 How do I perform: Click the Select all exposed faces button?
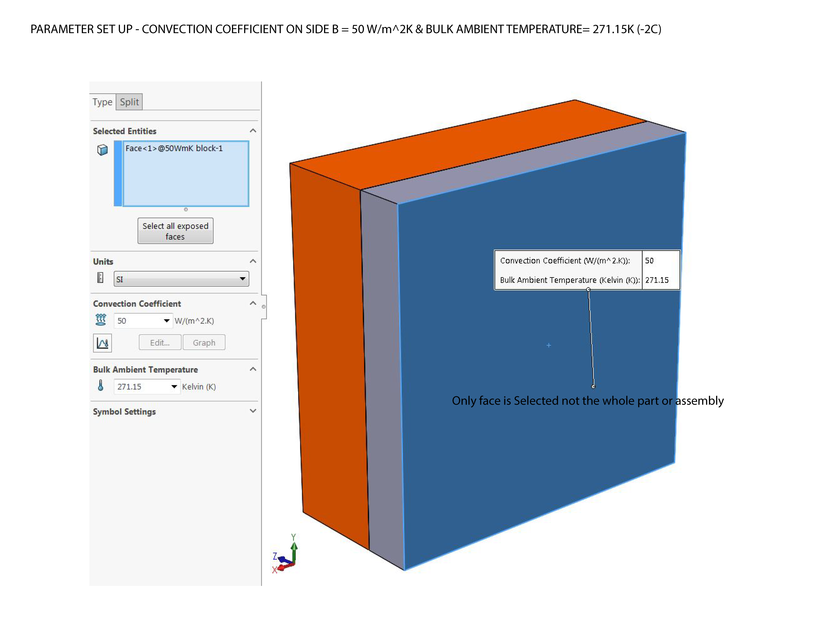pyautogui.click(x=175, y=230)
